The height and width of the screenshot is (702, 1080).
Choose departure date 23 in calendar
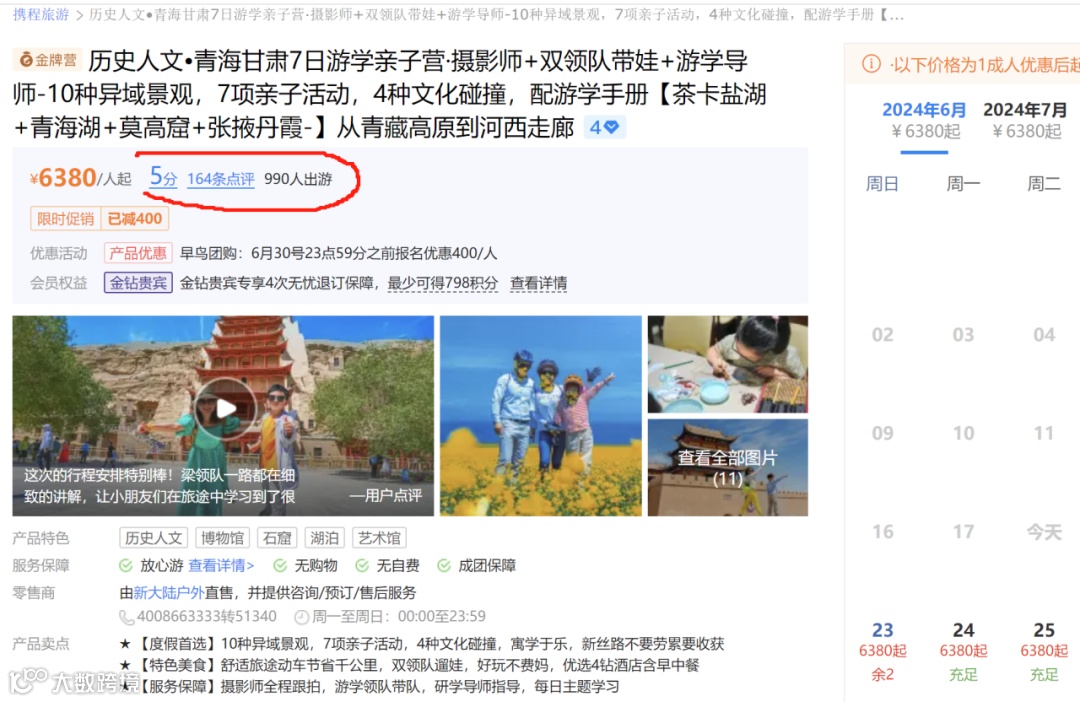pos(882,651)
